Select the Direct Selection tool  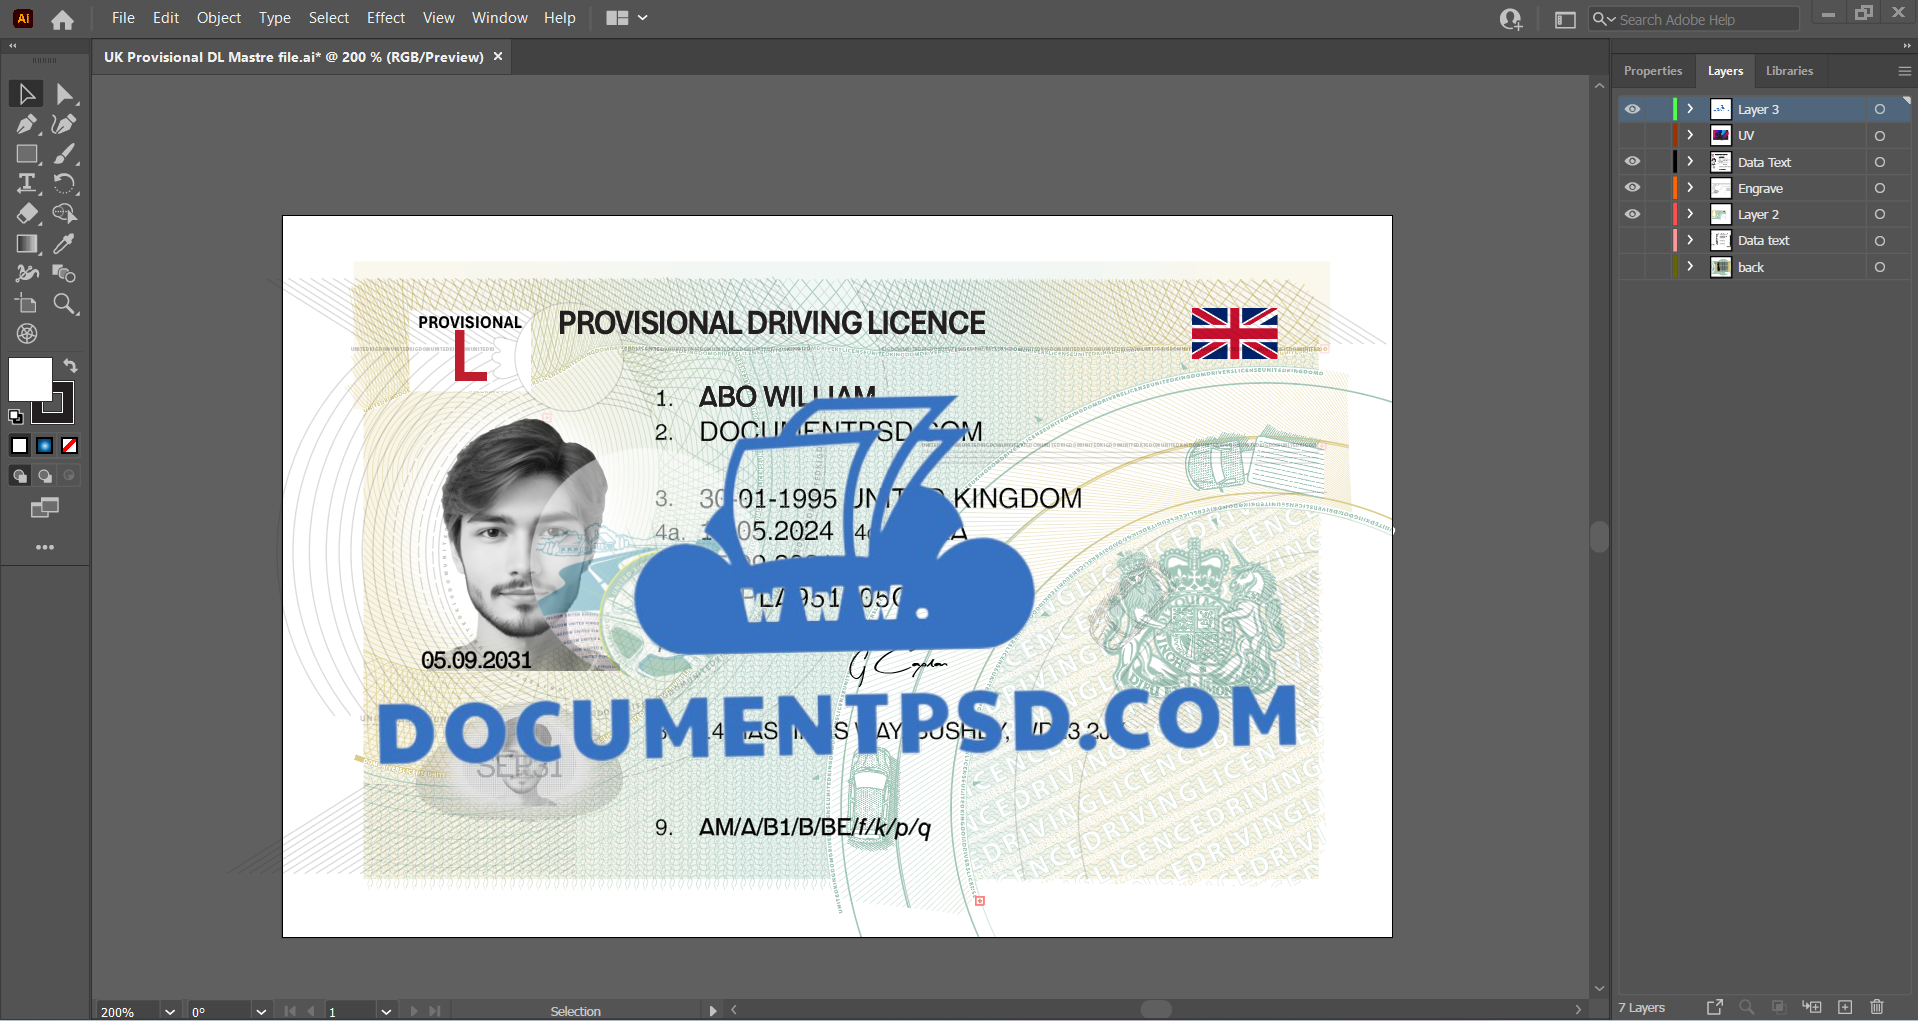(x=65, y=94)
